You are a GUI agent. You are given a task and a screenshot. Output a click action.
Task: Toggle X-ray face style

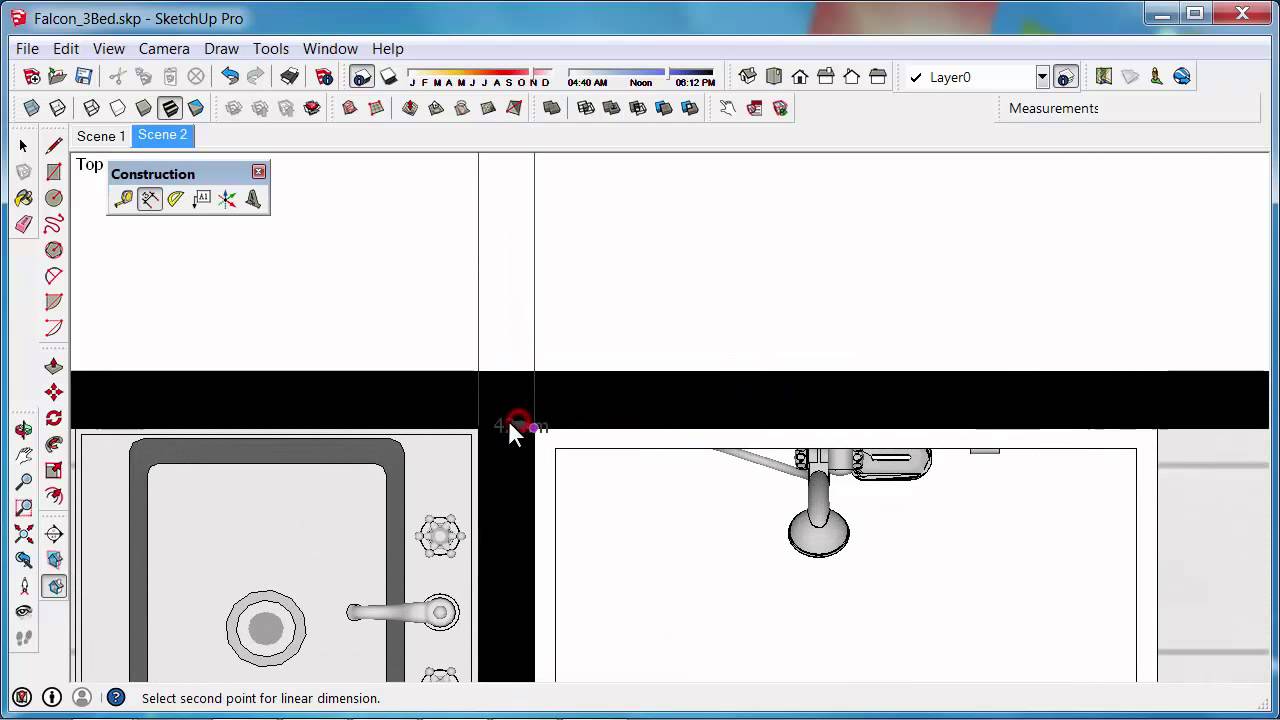point(32,108)
